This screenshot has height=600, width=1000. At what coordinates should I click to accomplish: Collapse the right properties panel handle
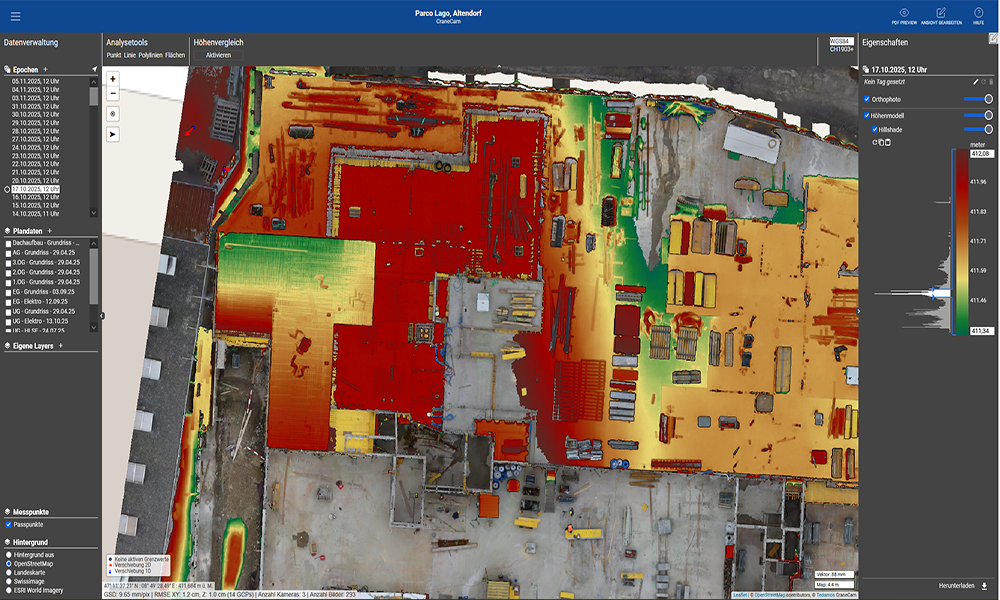coord(857,311)
